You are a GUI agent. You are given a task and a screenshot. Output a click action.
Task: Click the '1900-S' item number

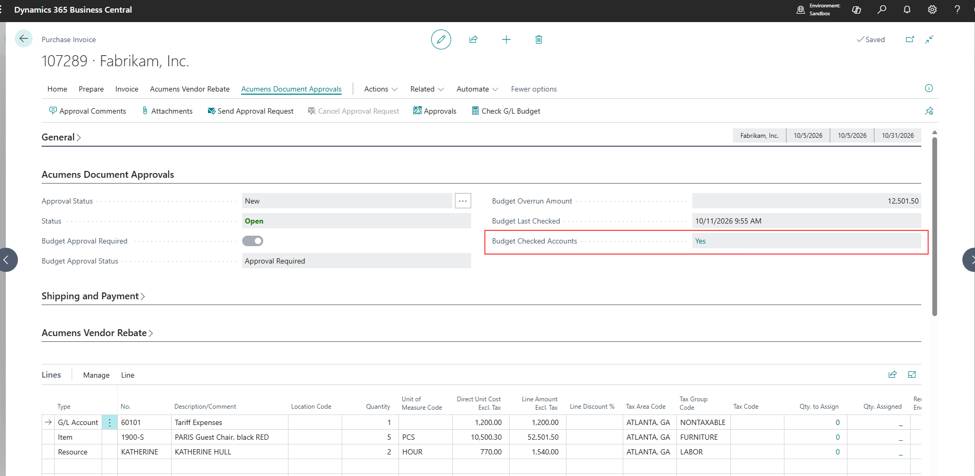[144, 437]
